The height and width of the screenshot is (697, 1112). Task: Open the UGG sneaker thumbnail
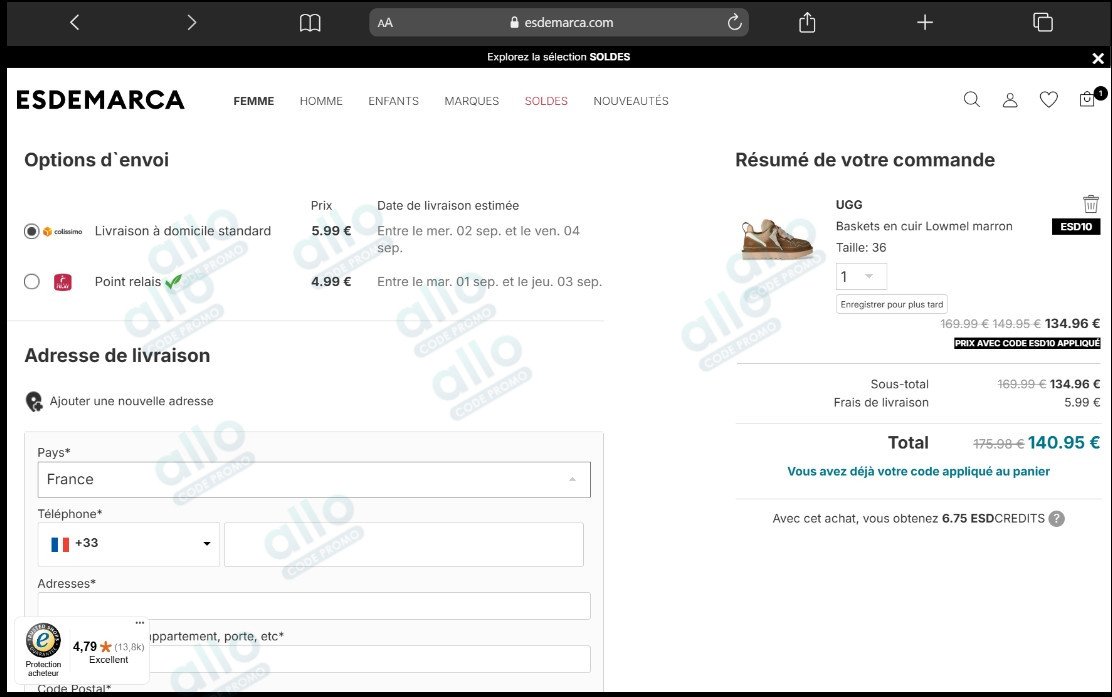coord(778,240)
